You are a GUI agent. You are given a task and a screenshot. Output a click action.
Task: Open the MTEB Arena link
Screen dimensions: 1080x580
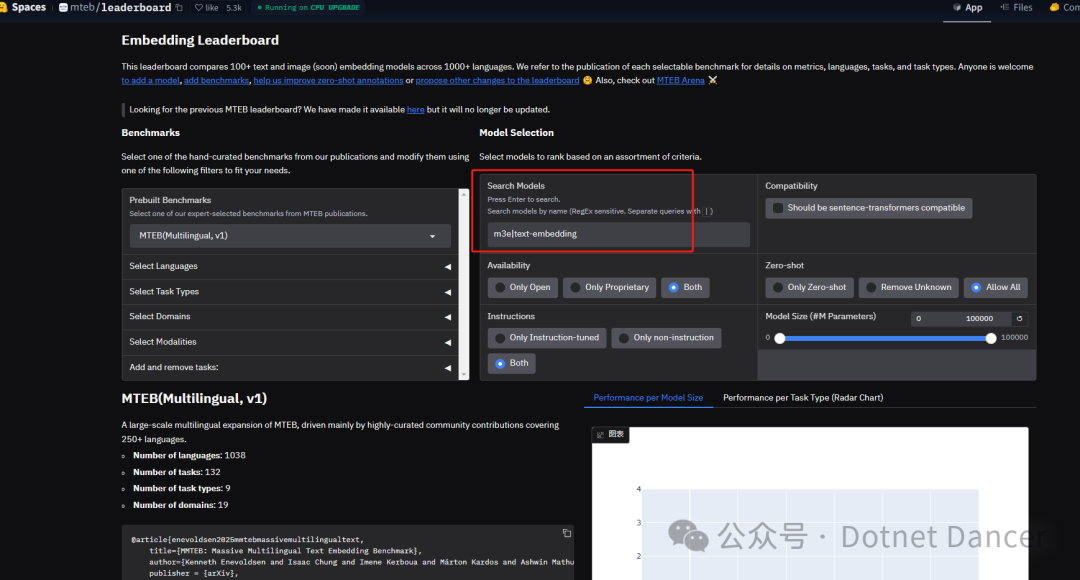[x=681, y=81]
